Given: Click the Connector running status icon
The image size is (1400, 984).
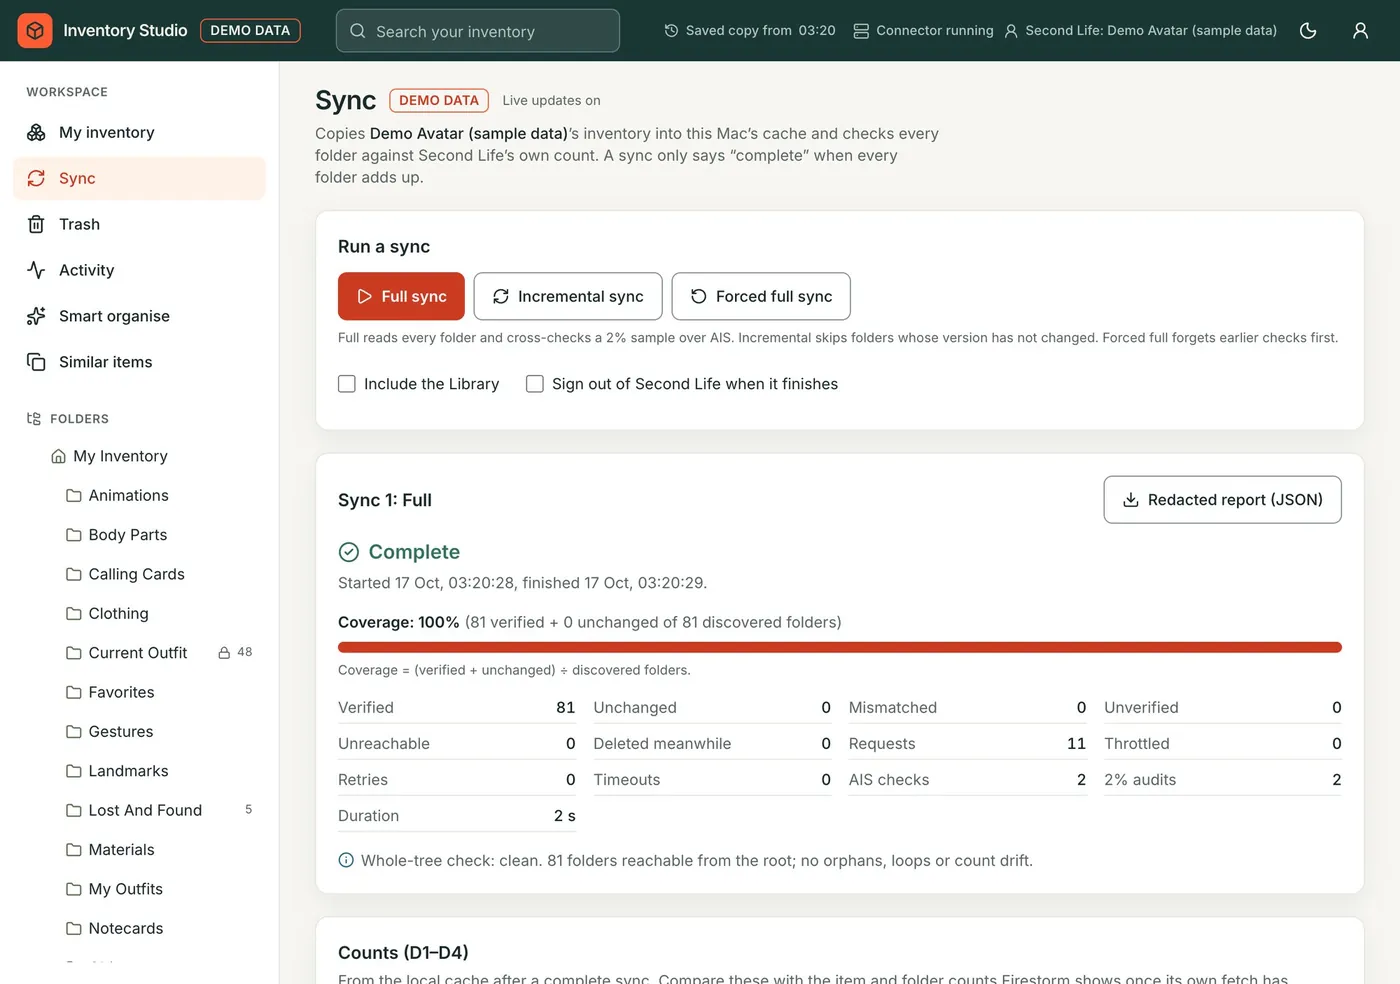Looking at the screenshot, I should click(x=861, y=31).
